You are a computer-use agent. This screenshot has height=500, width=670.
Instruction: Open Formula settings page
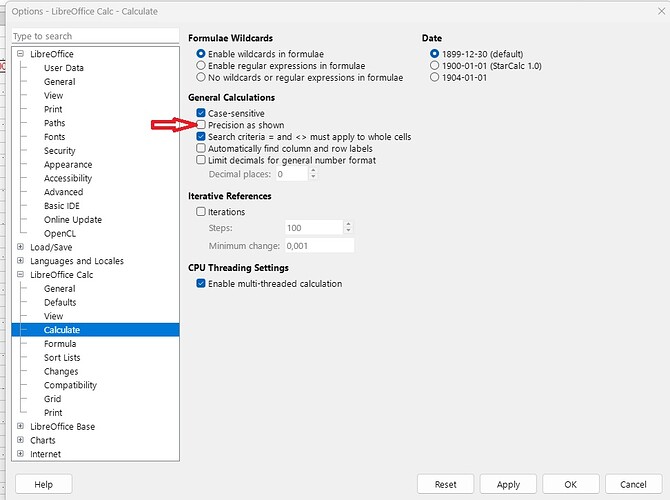tap(60, 344)
